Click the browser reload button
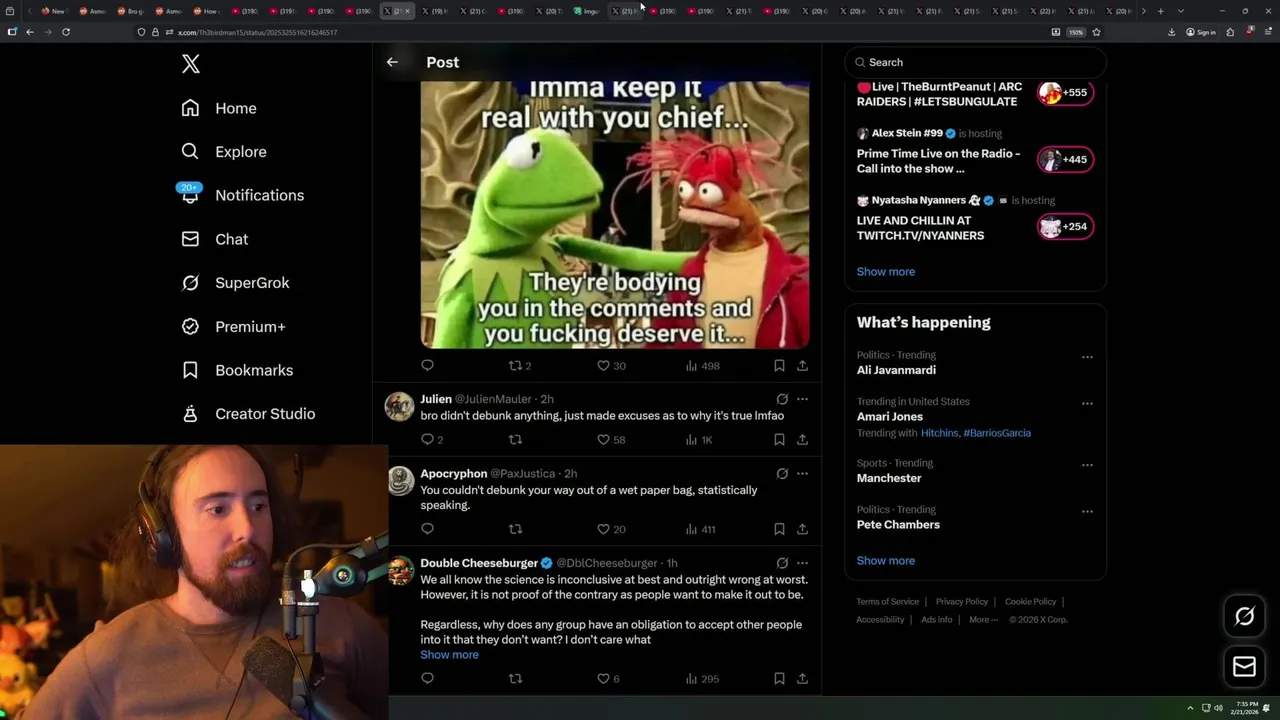Image resolution: width=1280 pixels, height=720 pixels. point(66,32)
